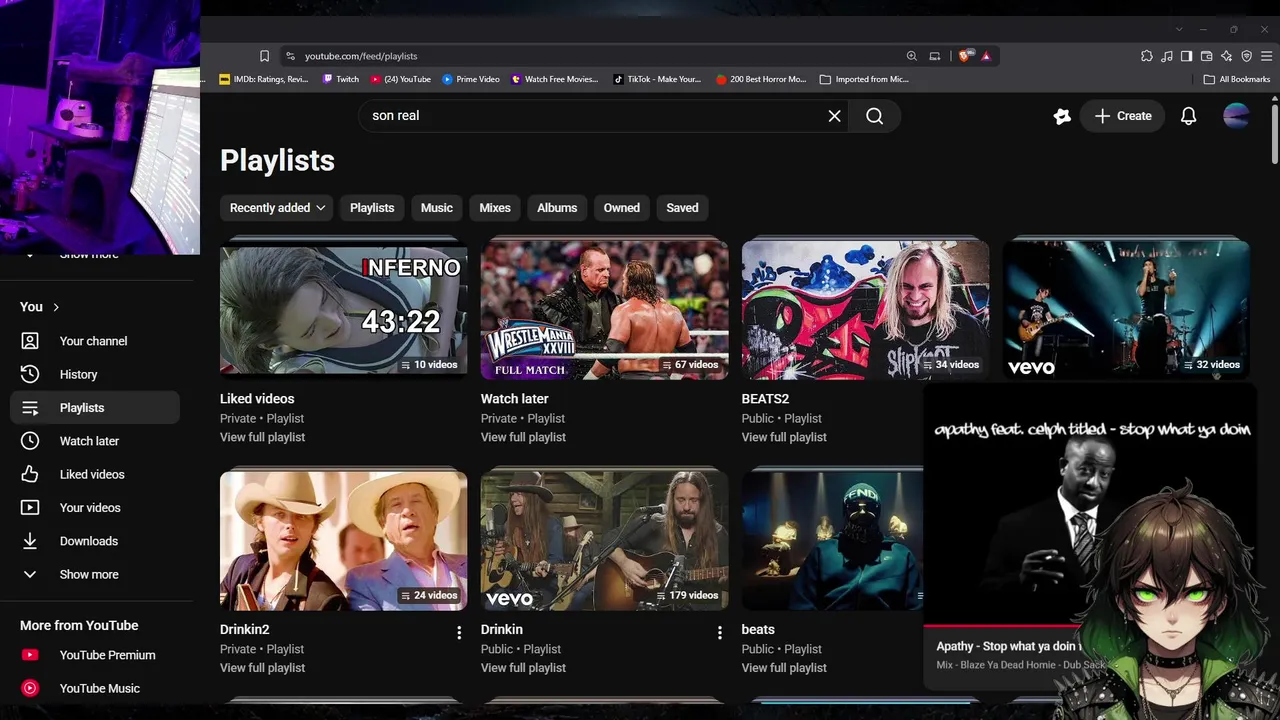Bookmark this page in the browser

point(264,56)
